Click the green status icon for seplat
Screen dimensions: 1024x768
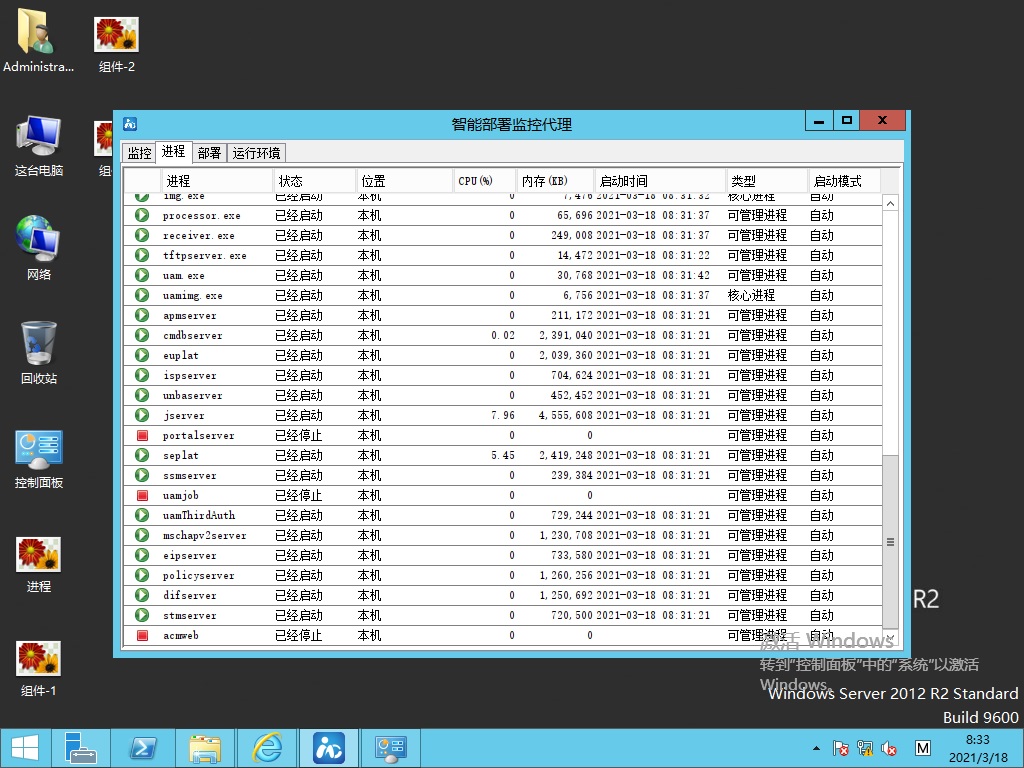coord(142,455)
